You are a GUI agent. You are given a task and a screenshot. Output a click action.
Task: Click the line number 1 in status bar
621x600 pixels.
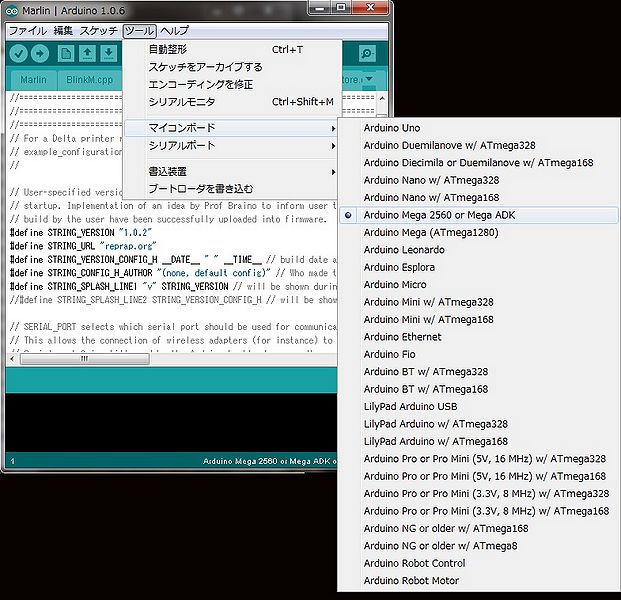pos(13,461)
